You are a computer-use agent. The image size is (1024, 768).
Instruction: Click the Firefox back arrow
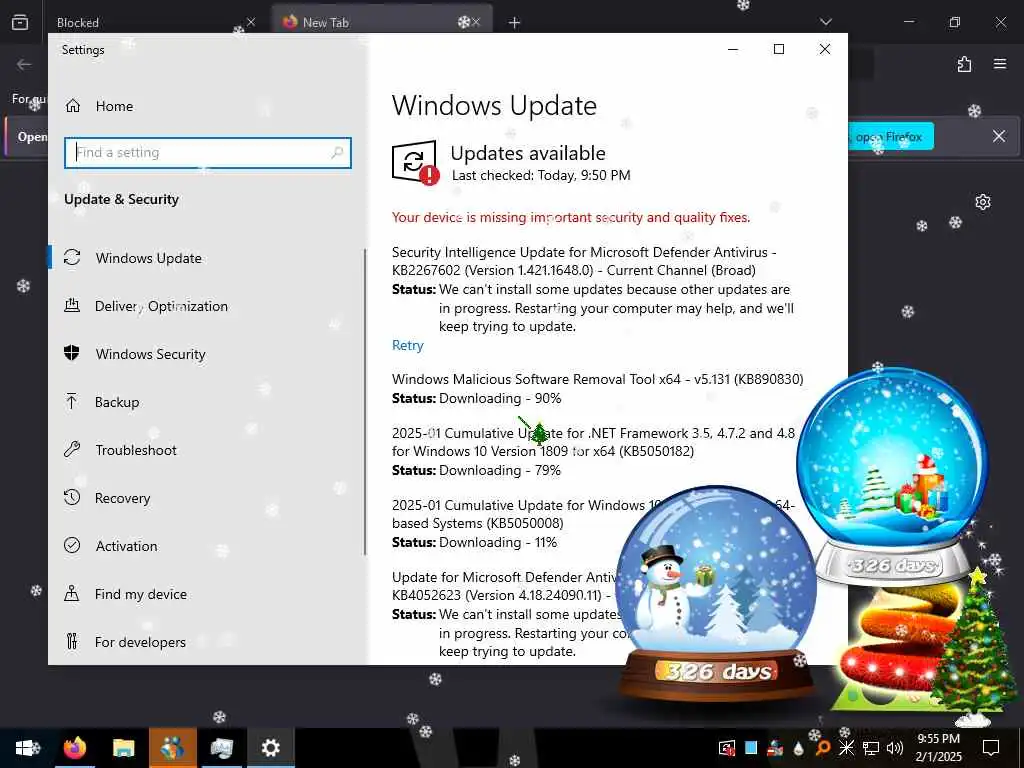pyautogui.click(x=24, y=64)
